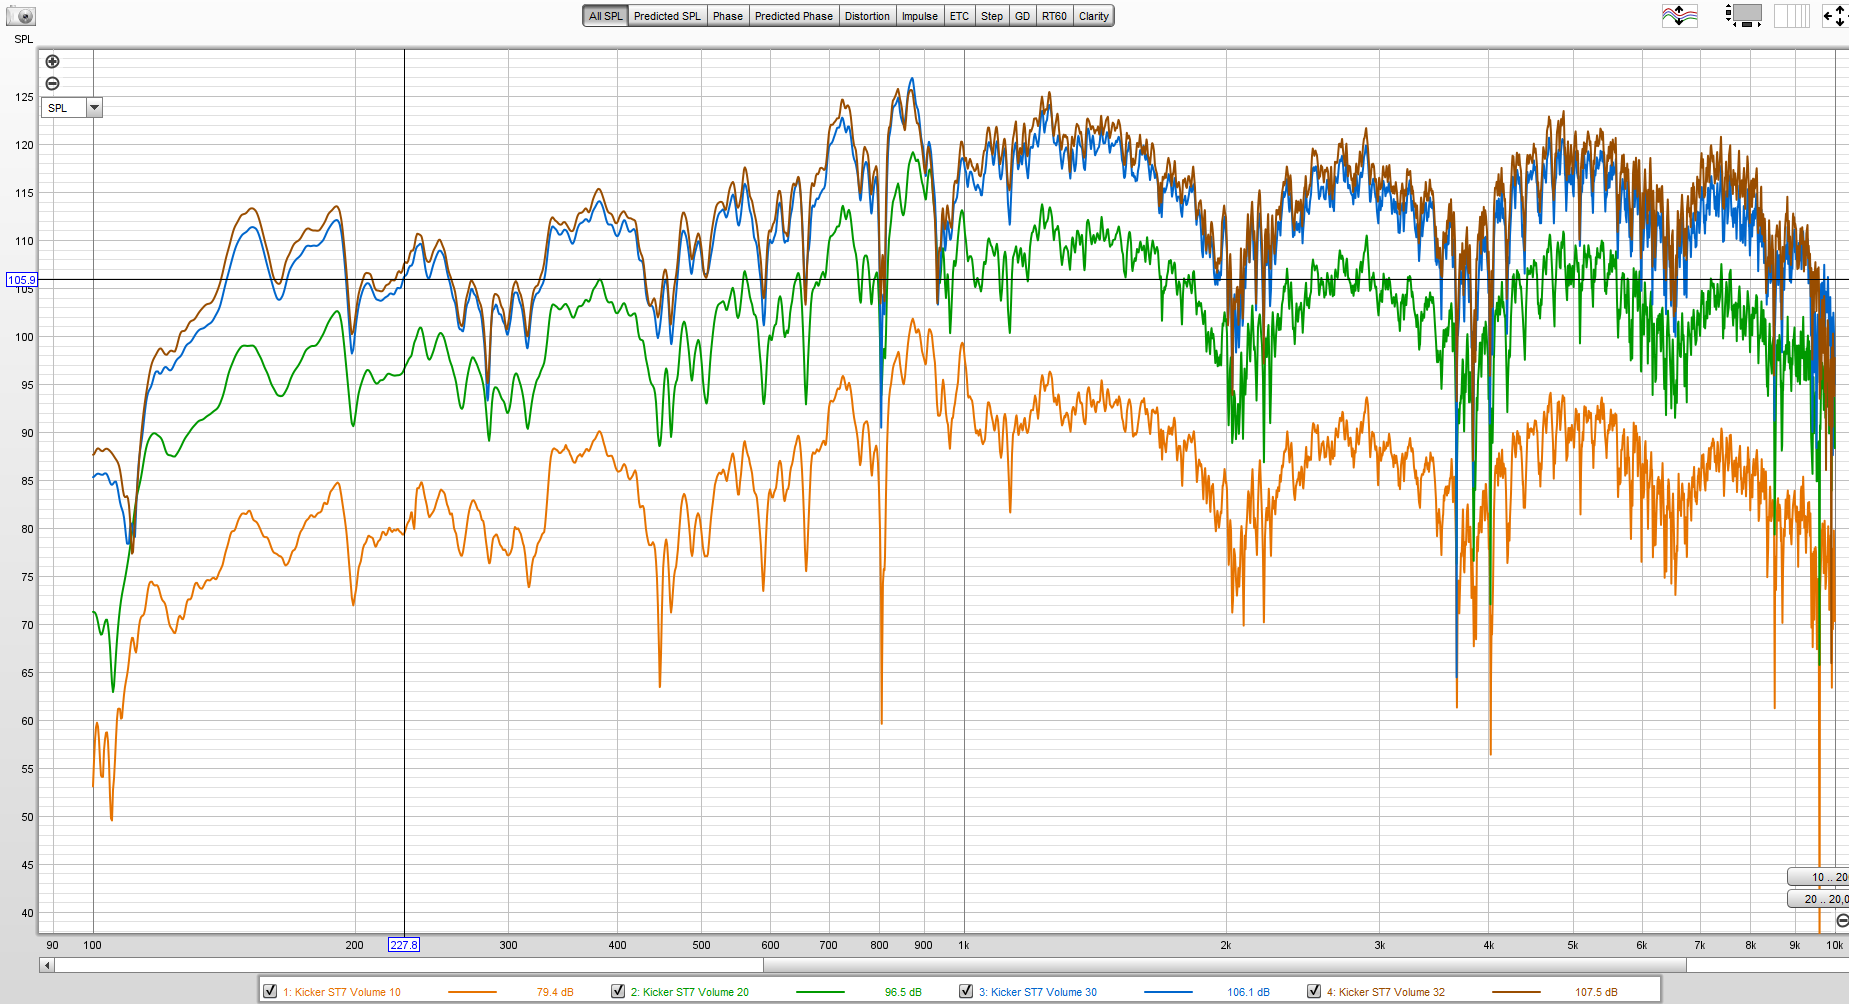Click the 96.5 dB readout
1849x1004 pixels.
tap(903, 992)
